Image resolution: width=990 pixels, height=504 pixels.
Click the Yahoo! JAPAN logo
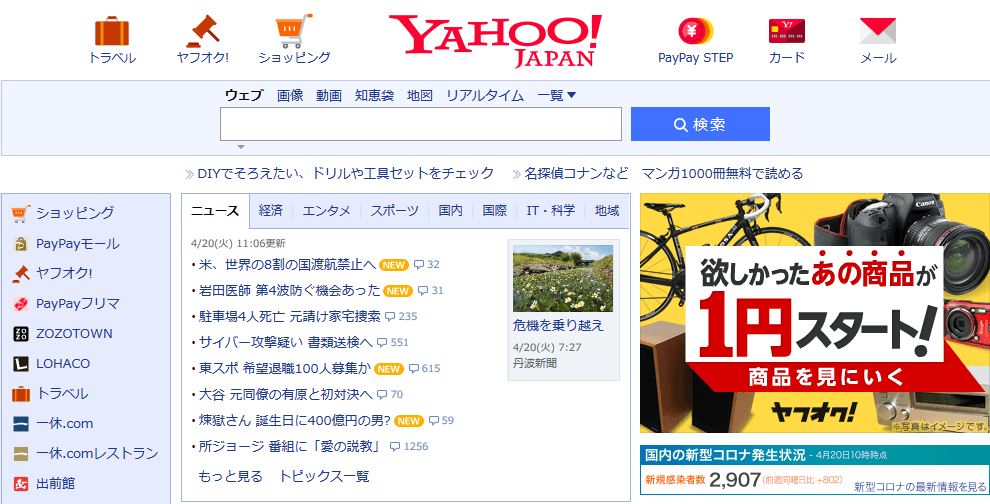click(496, 40)
